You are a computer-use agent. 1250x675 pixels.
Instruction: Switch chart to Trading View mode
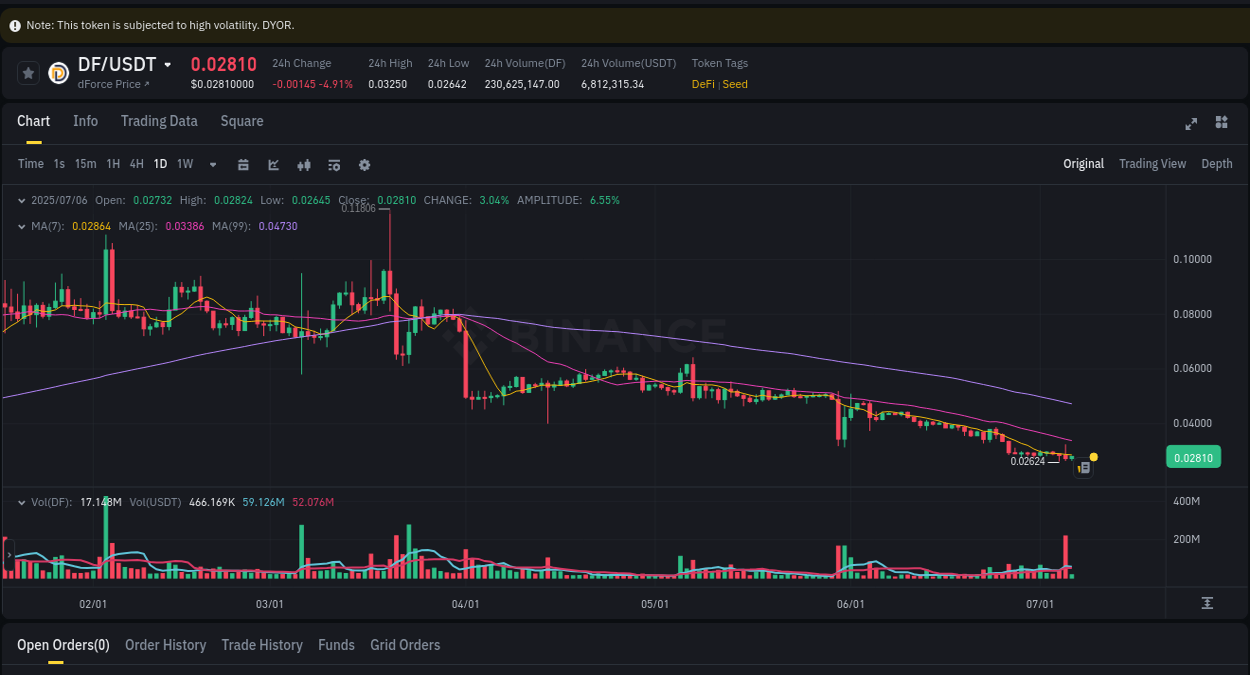[x=1152, y=163]
